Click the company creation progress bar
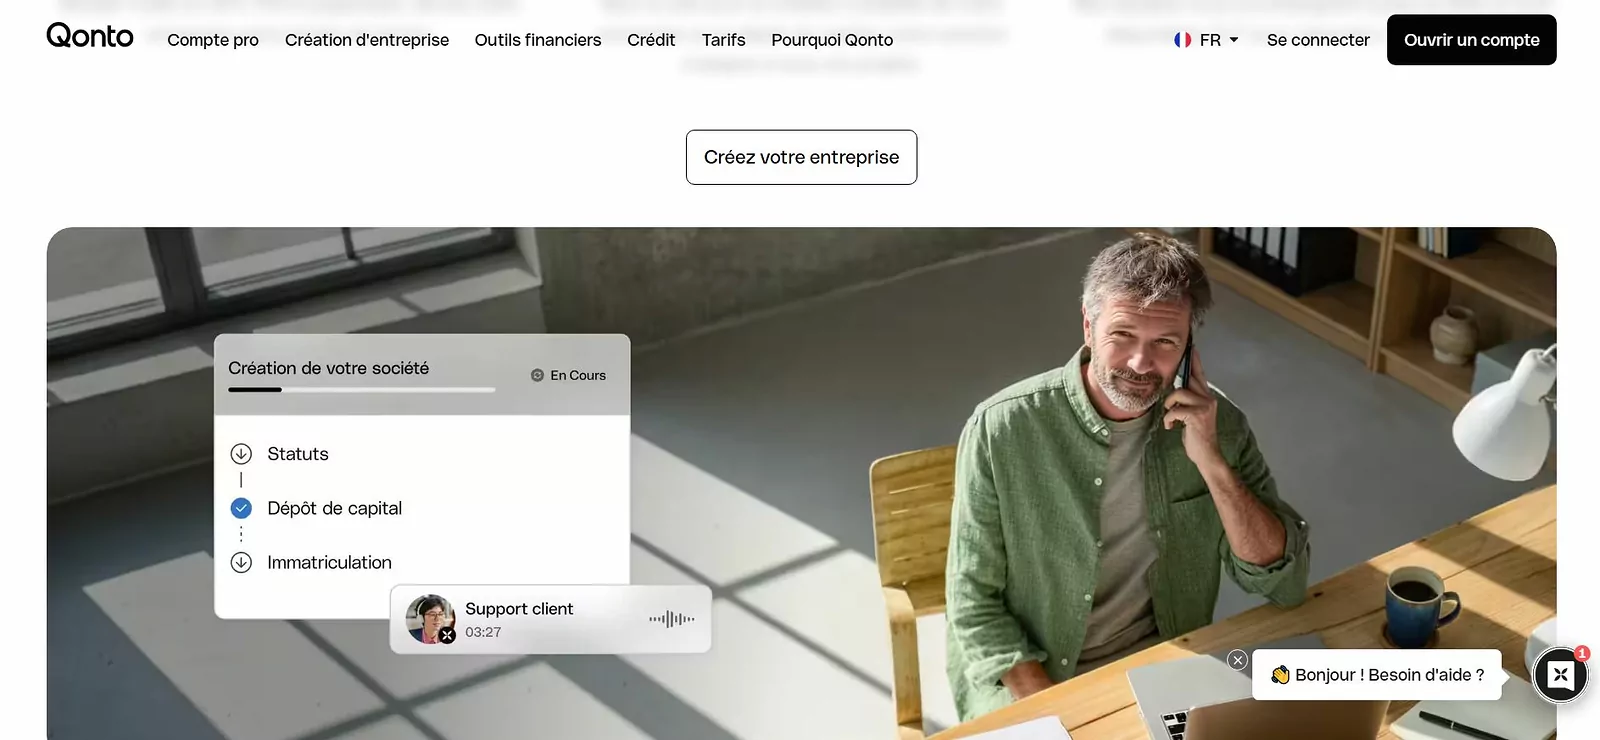Screen dimensions: 1600x740 [362, 389]
